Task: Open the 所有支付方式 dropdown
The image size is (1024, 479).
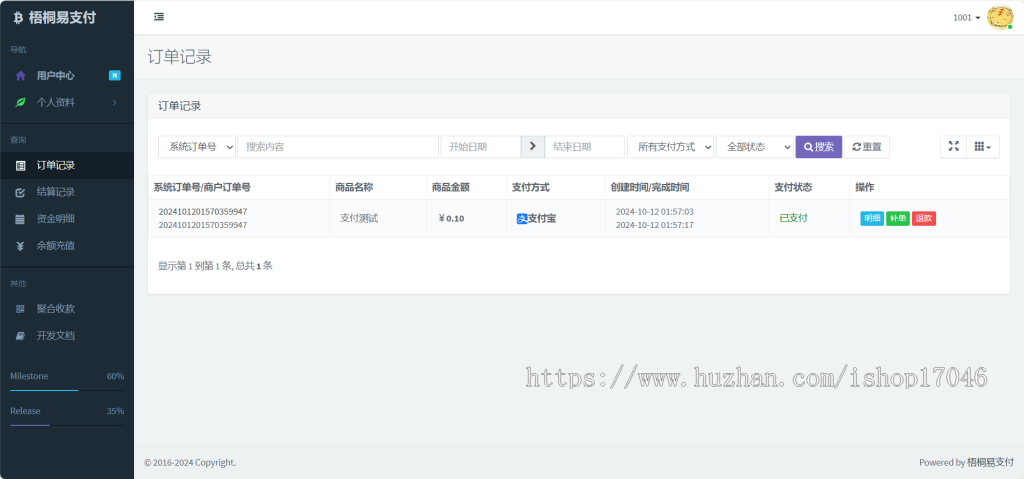Action: coord(671,147)
